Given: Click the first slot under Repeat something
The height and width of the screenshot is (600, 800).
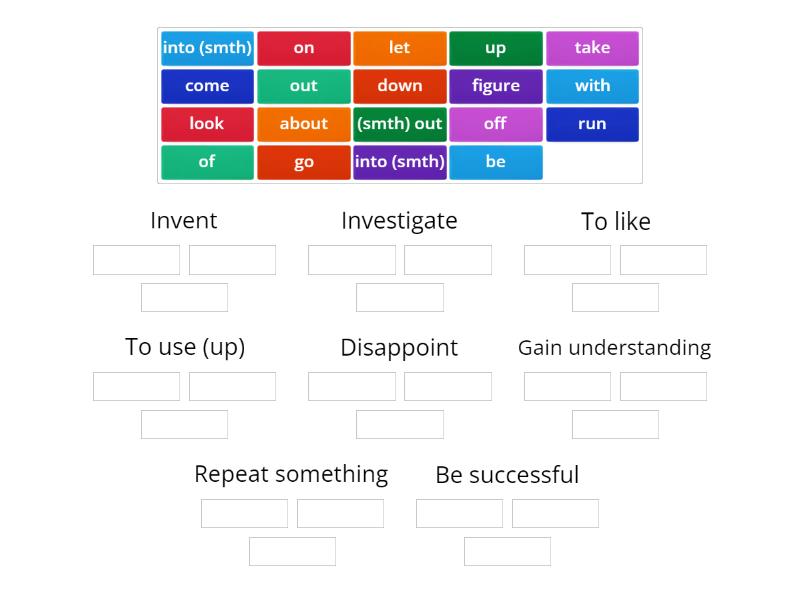Looking at the screenshot, I should pos(244,513).
